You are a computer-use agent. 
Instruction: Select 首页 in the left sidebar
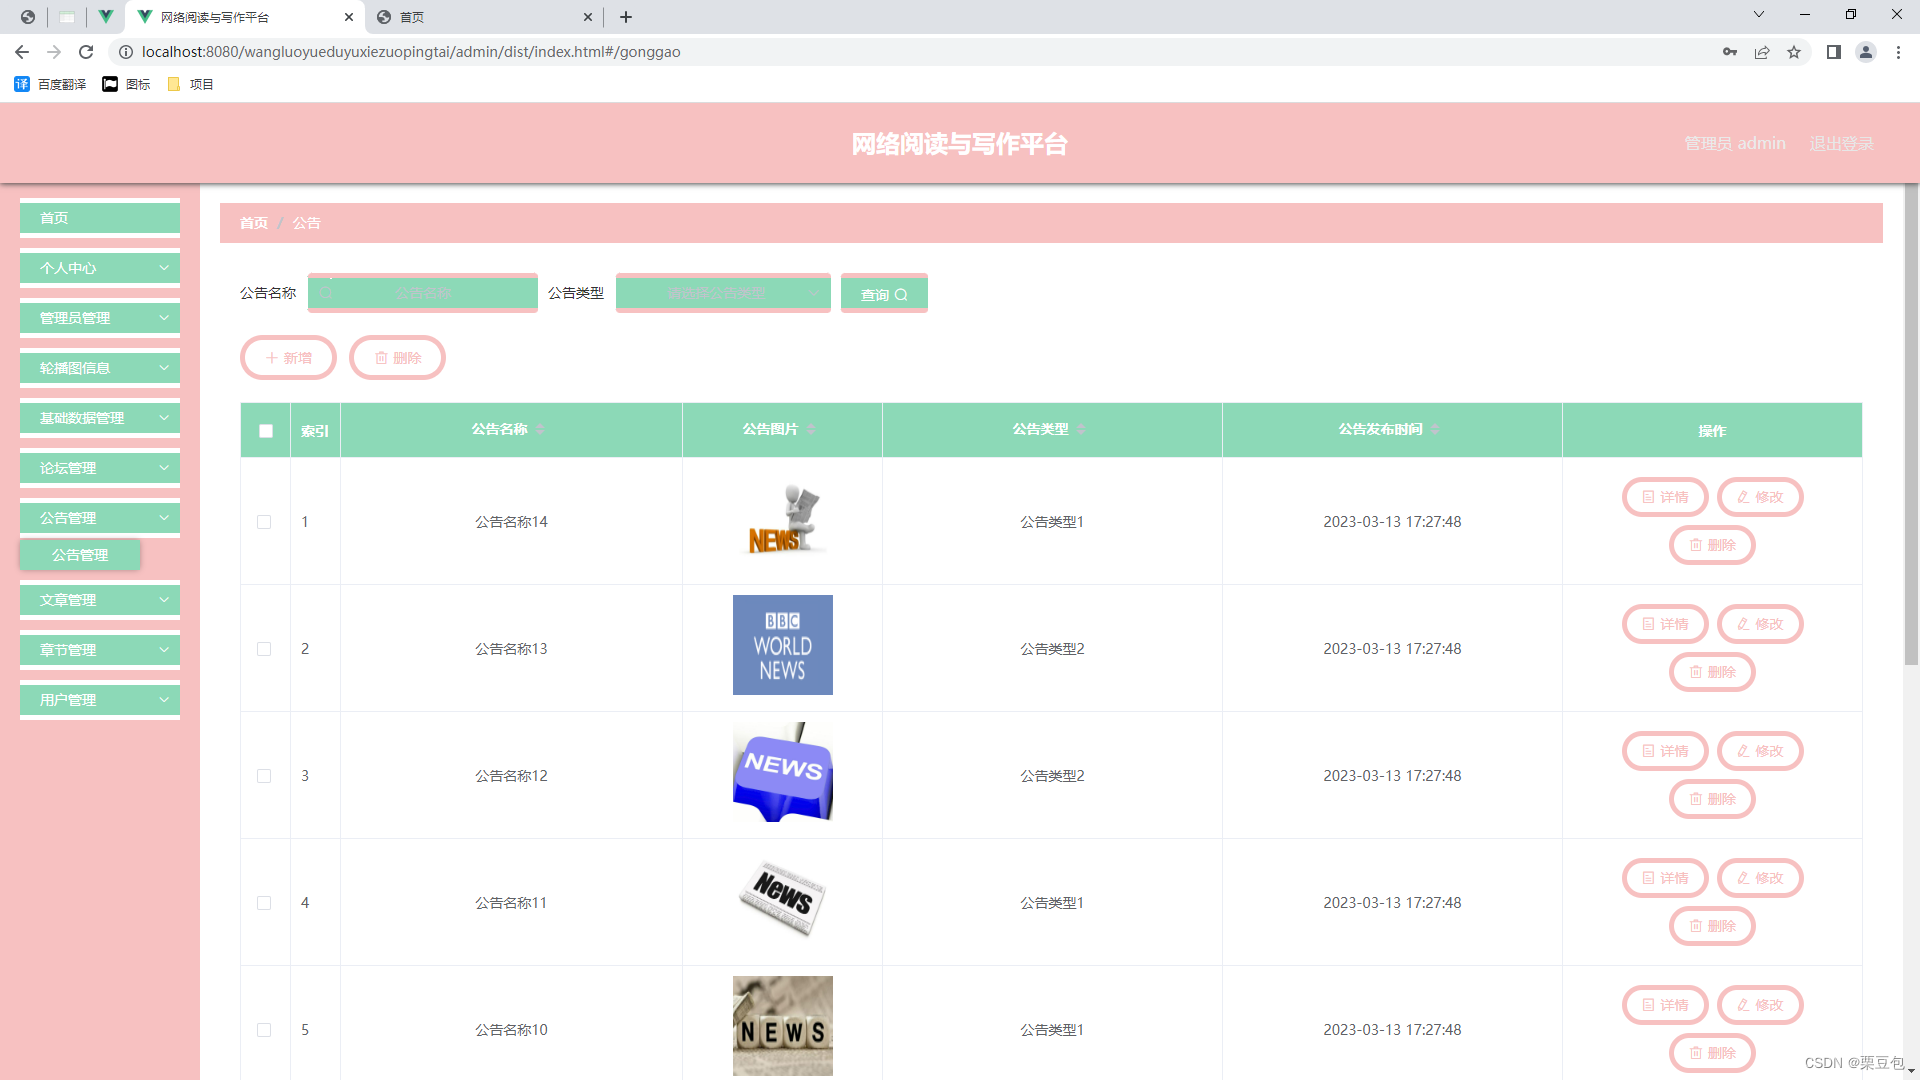100,218
